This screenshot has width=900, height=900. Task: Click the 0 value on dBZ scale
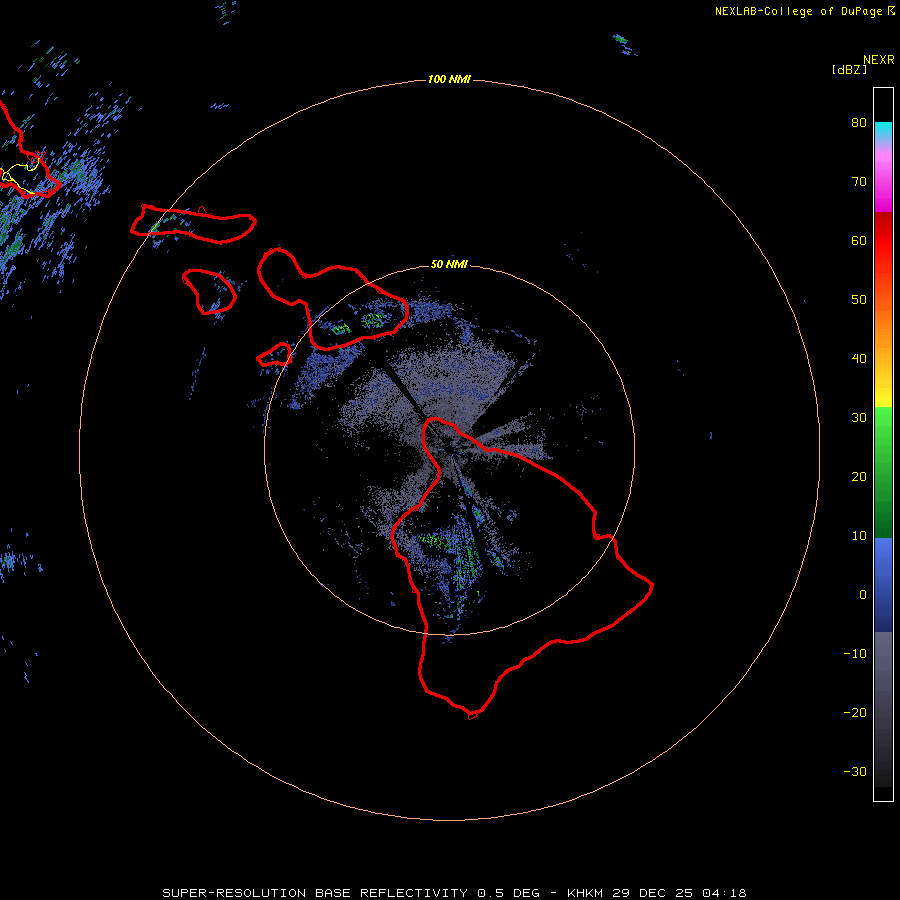tap(863, 595)
